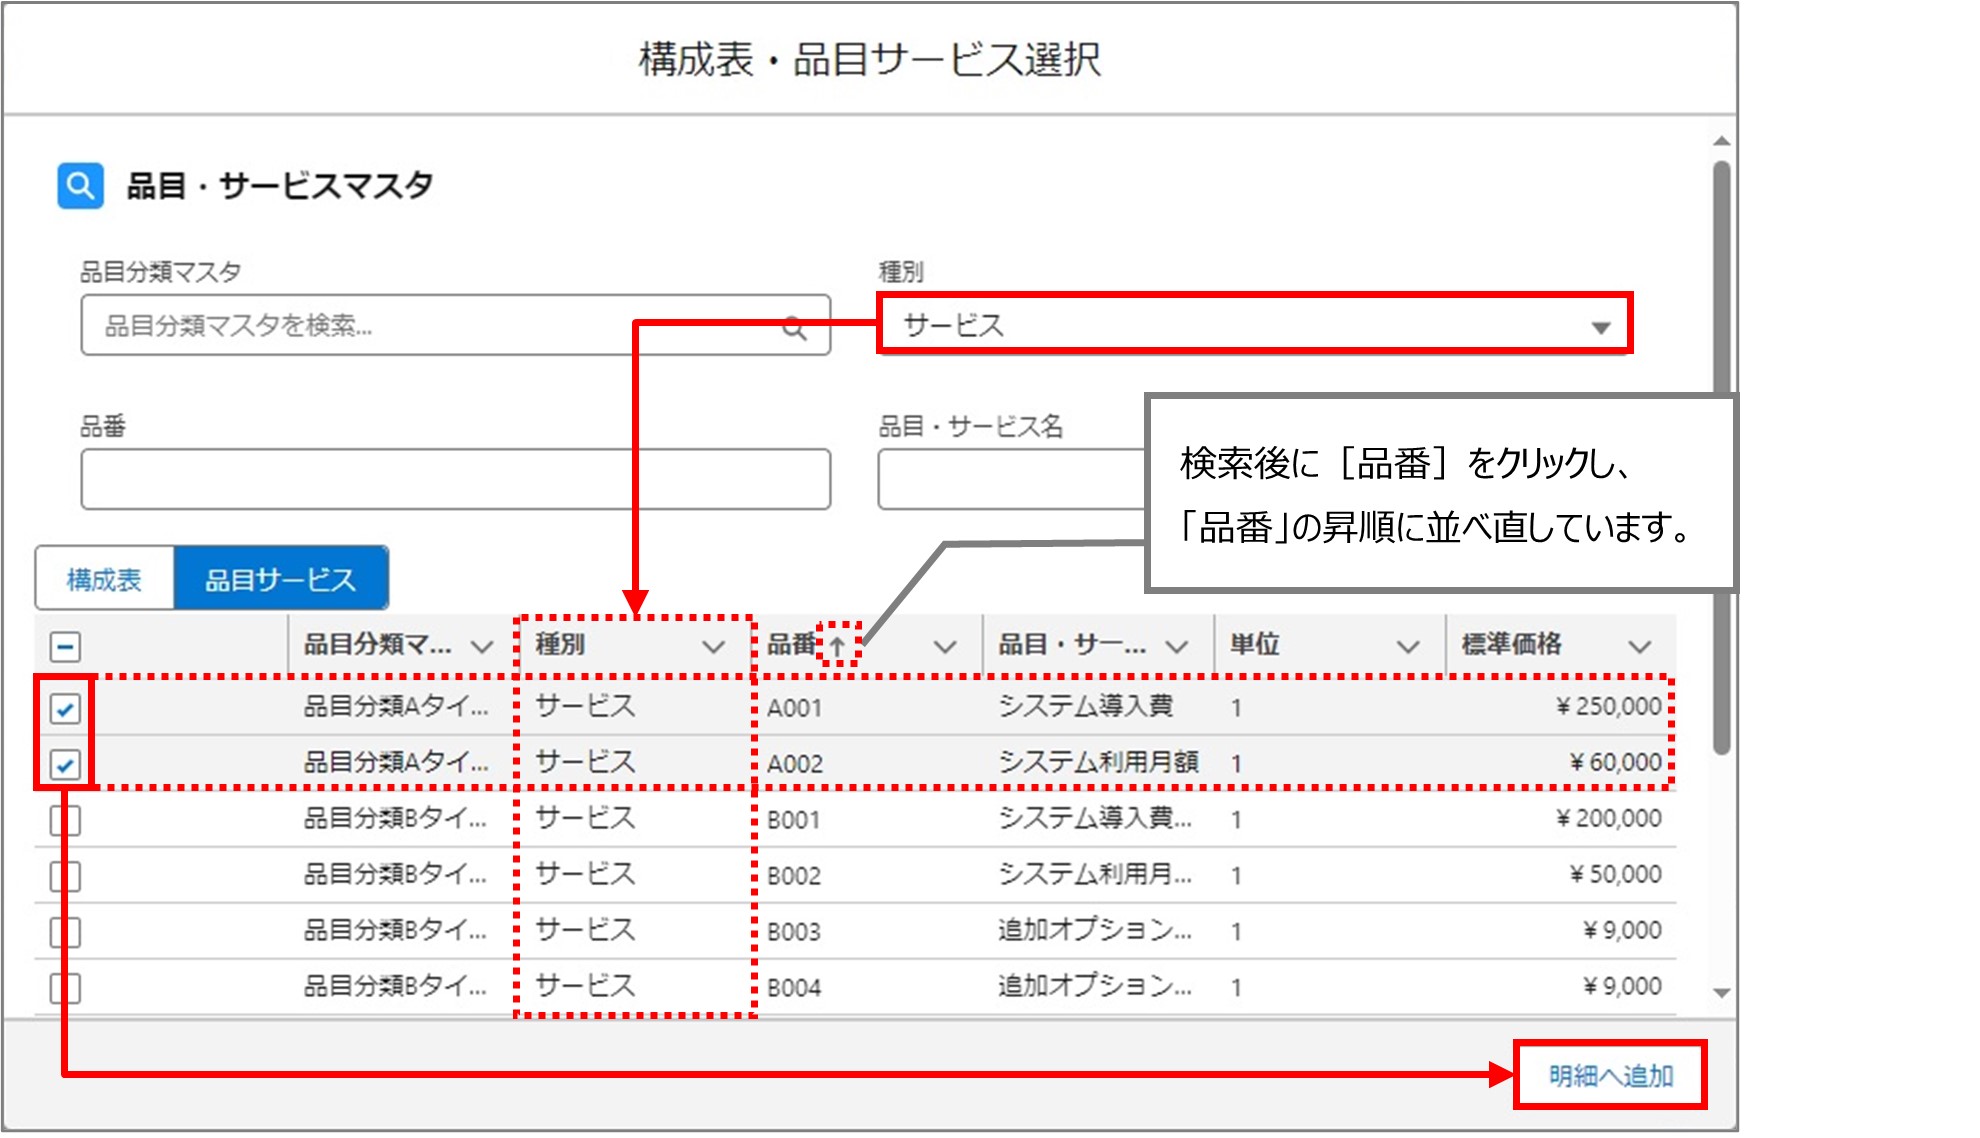Click the ¥ 200,000 price cell
Screen dimensions: 1980x1138
[x=1608, y=819]
